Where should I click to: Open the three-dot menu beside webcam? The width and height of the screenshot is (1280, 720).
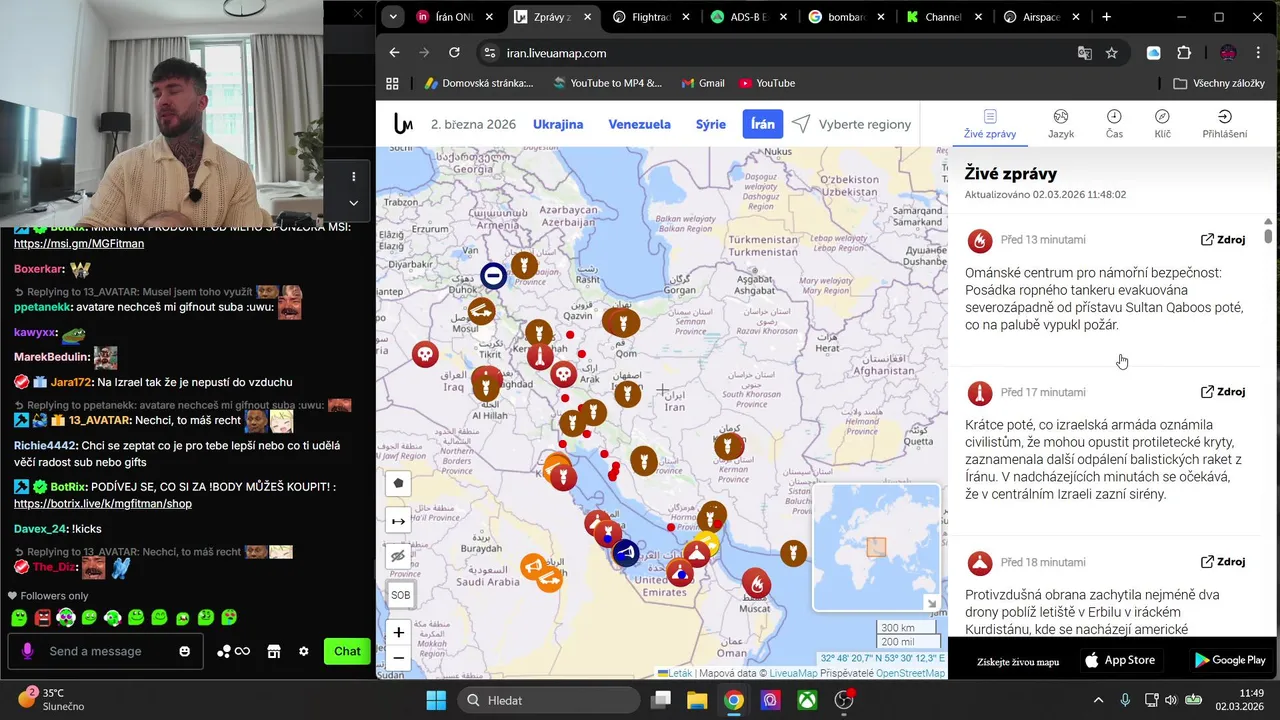click(353, 177)
